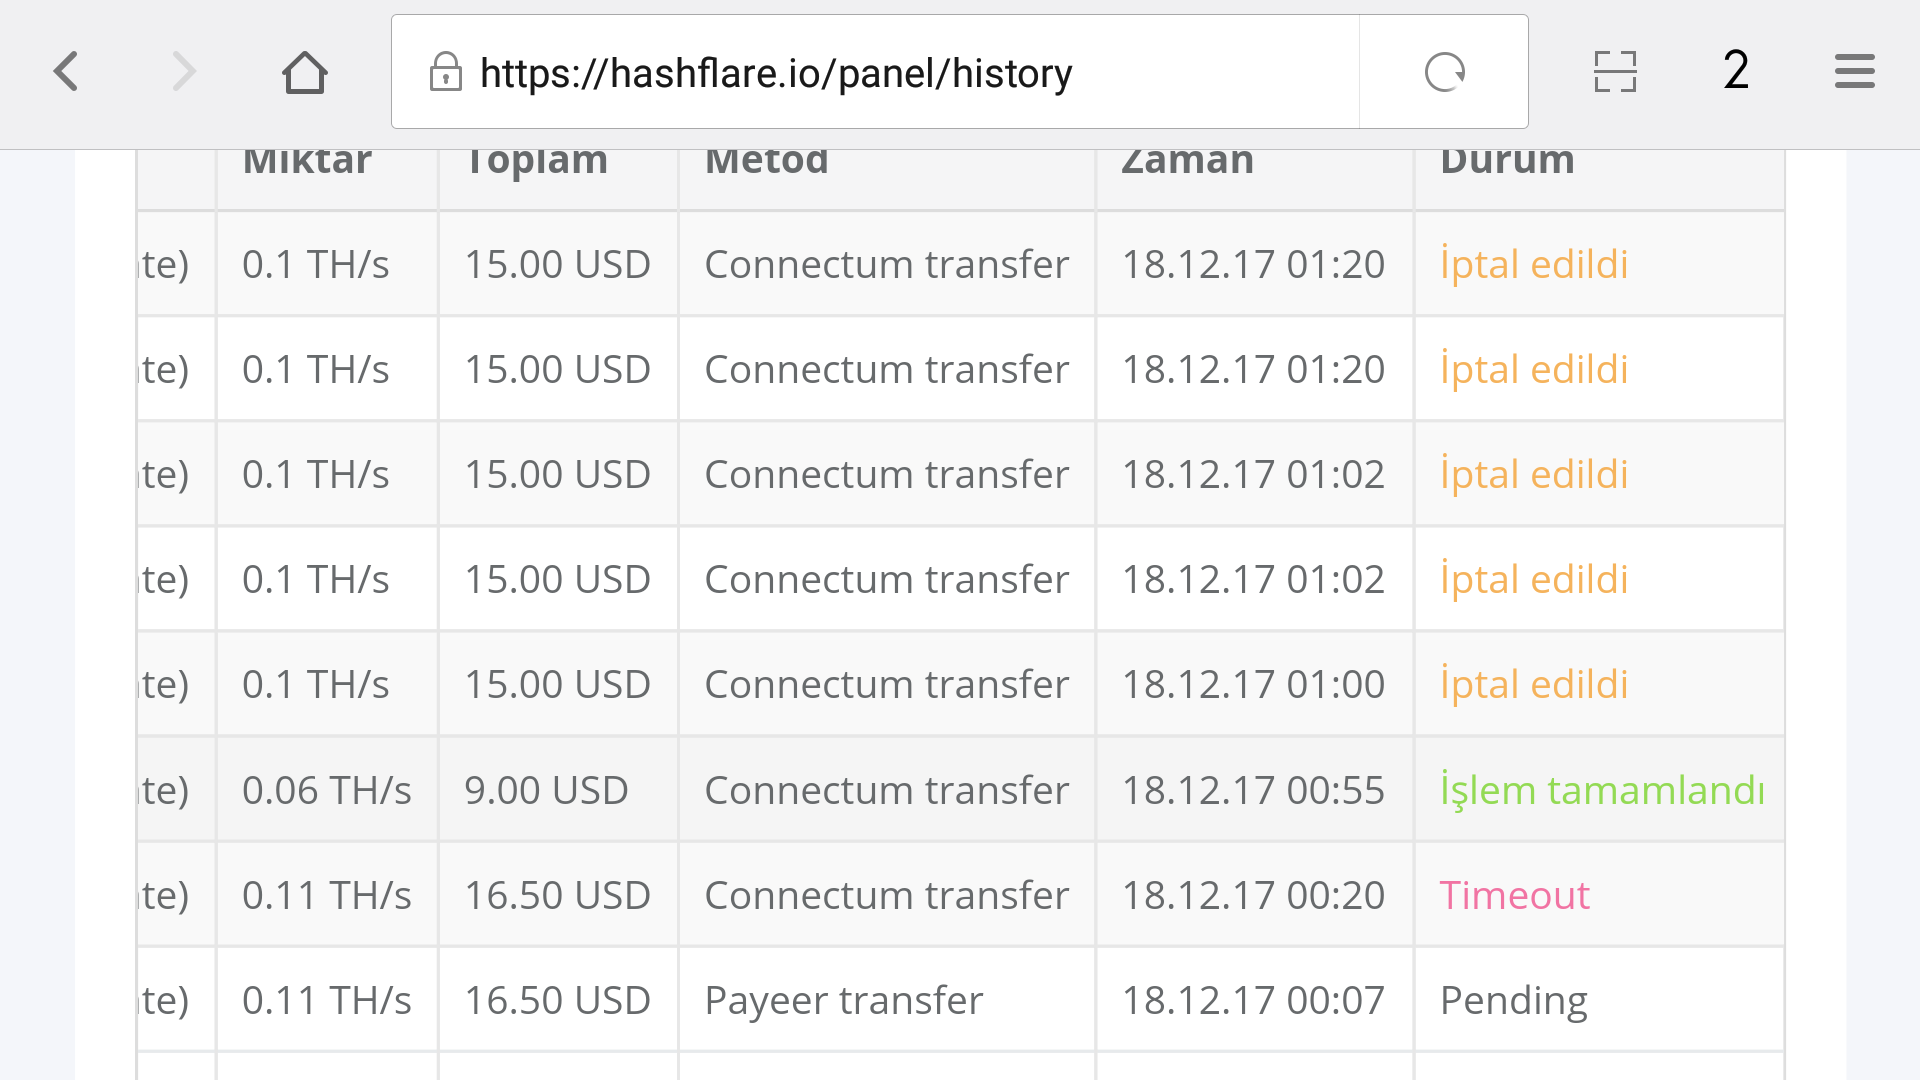Reload the page with refresh icon
Image resolution: width=1920 pixels, height=1080 pixels.
click(1444, 72)
